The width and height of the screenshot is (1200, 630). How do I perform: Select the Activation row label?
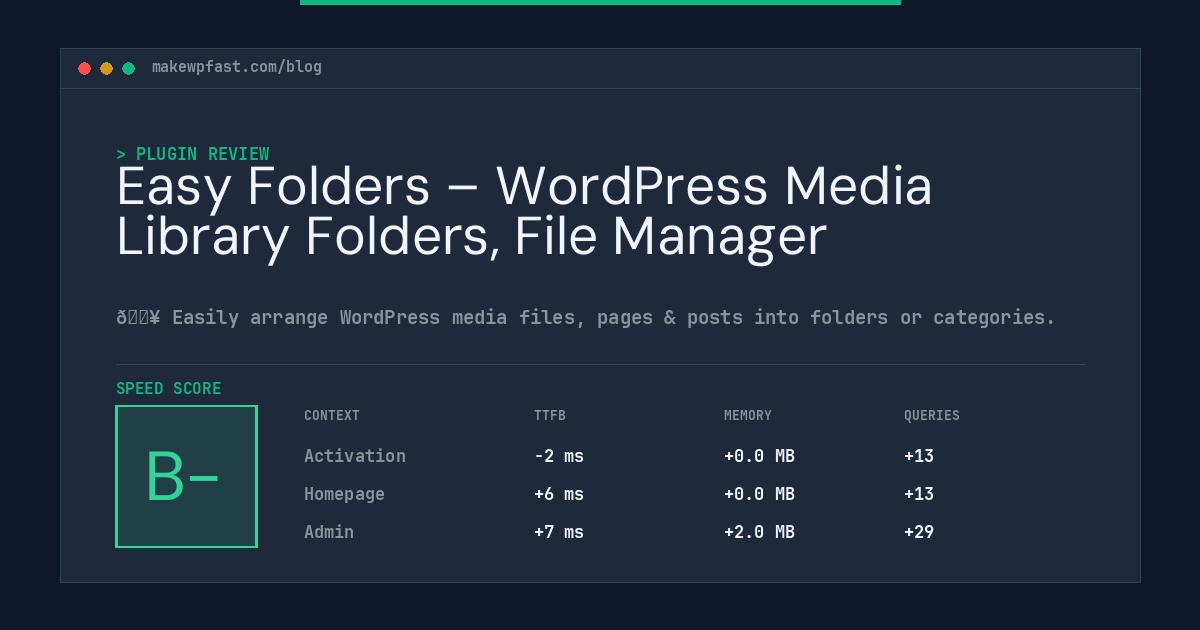(355, 456)
